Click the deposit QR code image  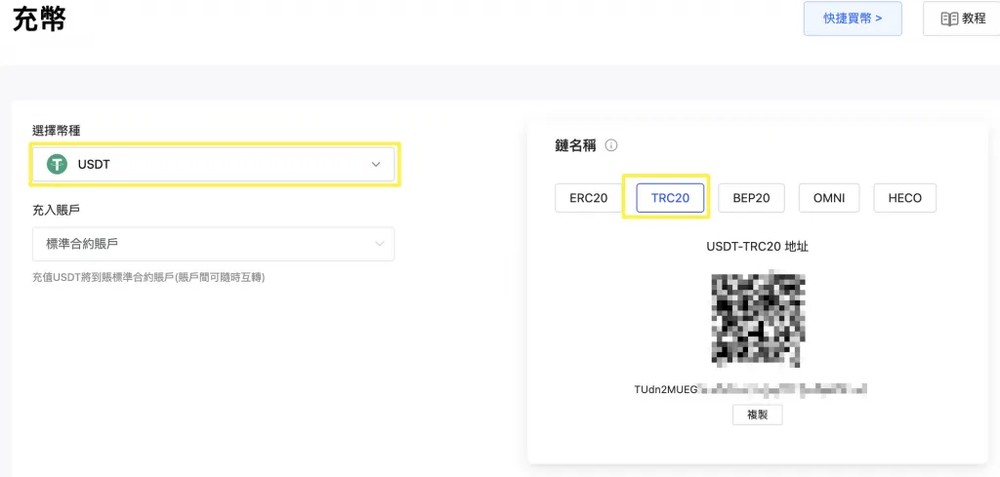[x=758, y=318]
